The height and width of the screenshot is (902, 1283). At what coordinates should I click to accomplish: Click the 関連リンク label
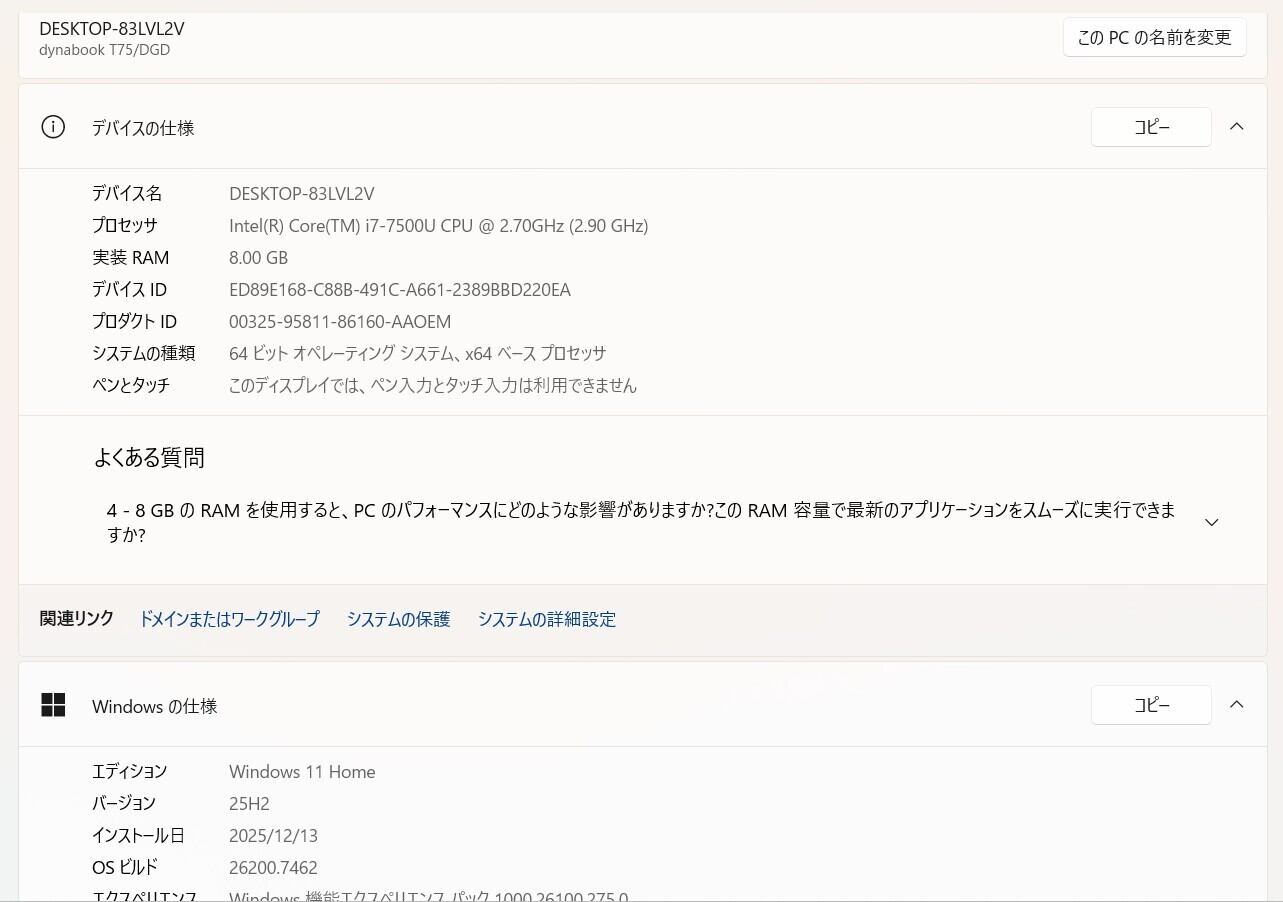77,619
